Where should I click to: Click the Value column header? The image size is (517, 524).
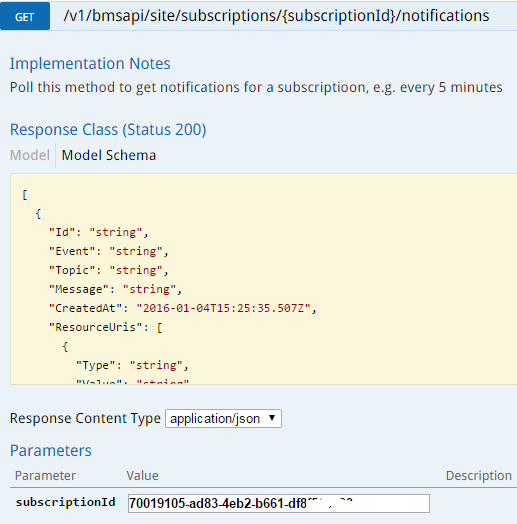pos(142,476)
